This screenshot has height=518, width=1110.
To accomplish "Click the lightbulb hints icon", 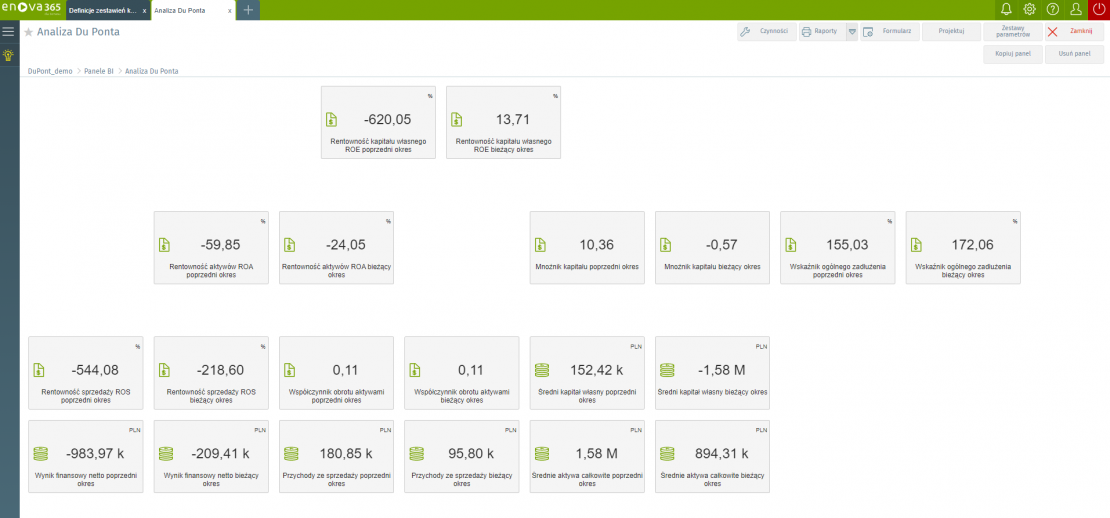I will [9, 56].
